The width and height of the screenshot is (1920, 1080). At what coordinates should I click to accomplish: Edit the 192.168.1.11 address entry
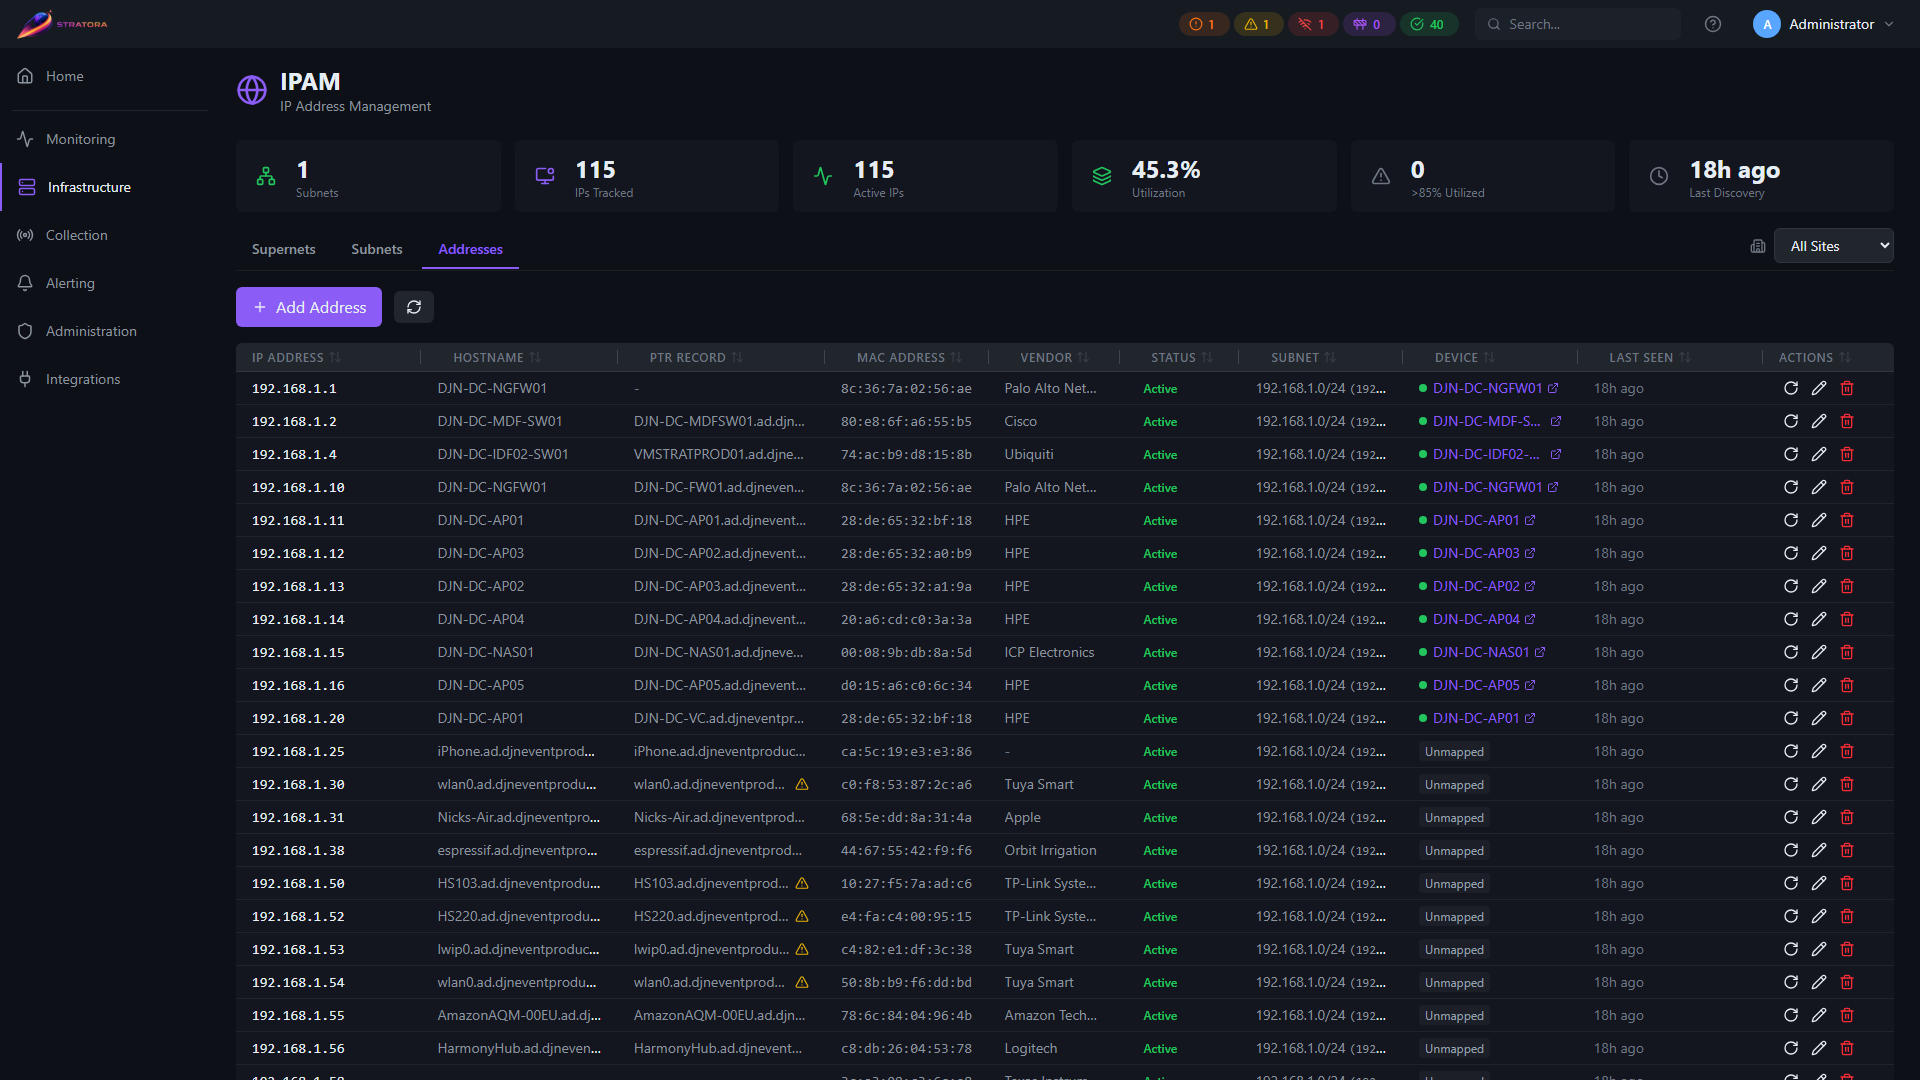tap(1819, 520)
